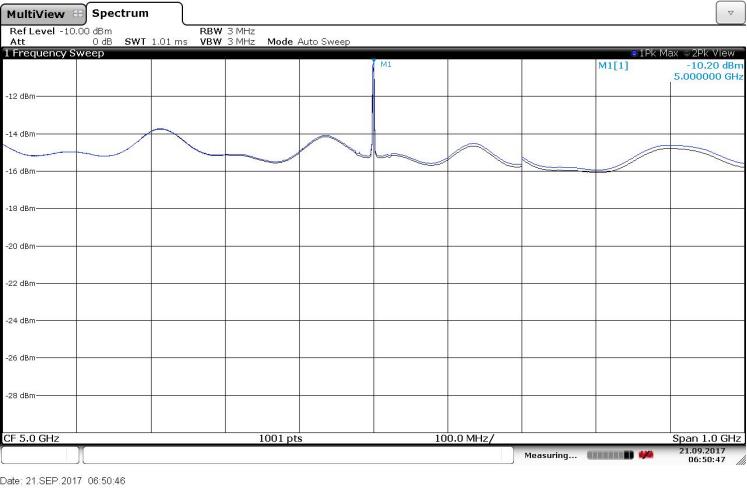Click the -12 dBm axis label
The width and height of the screenshot is (747, 498).
[x=20, y=96]
